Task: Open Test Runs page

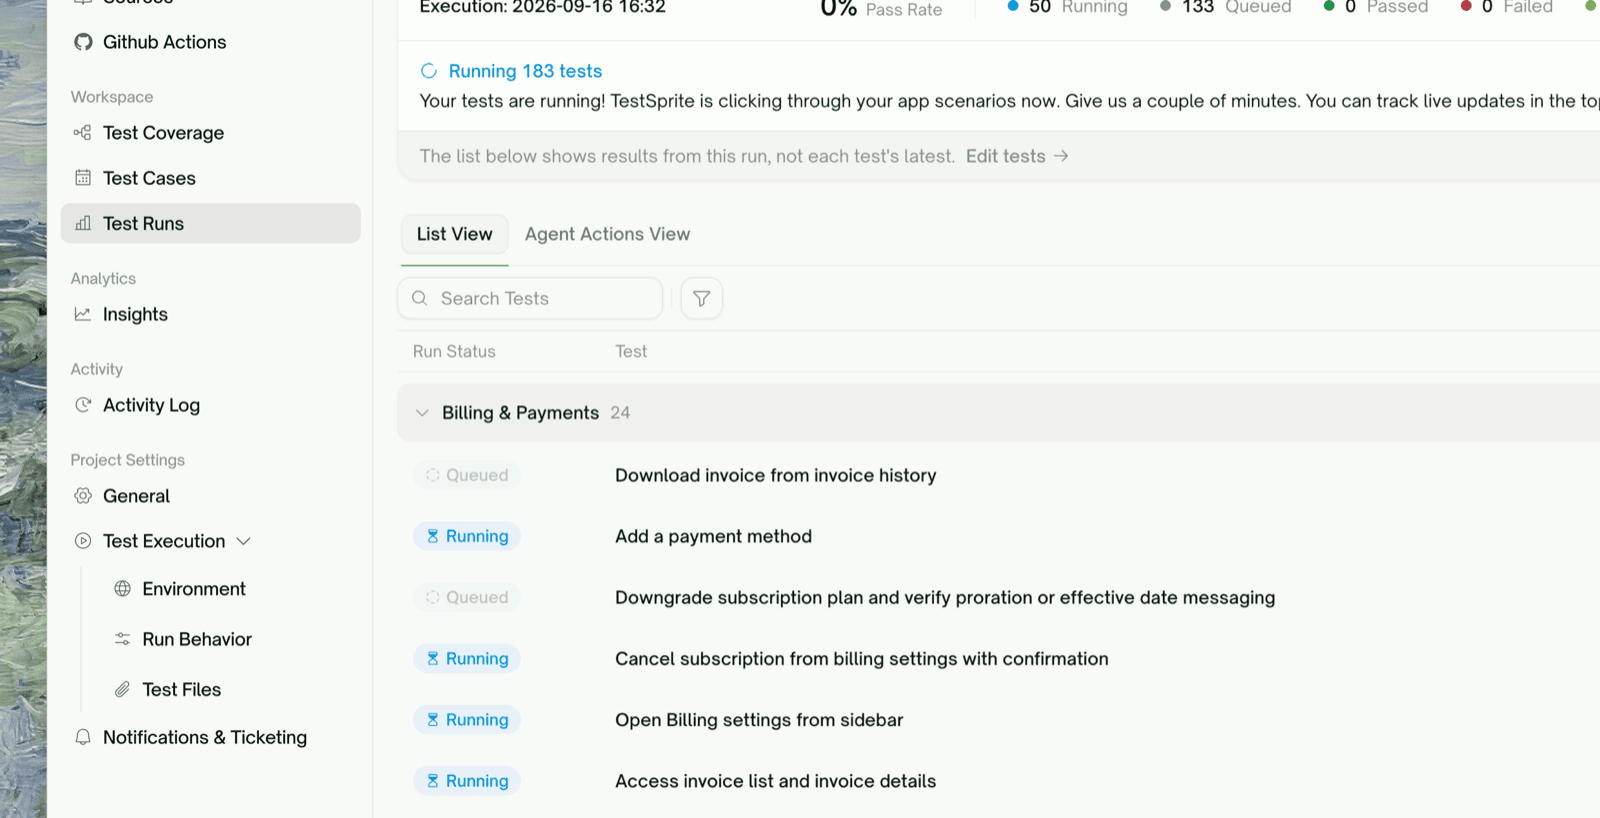Action: pyautogui.click(x=210, y=223)
